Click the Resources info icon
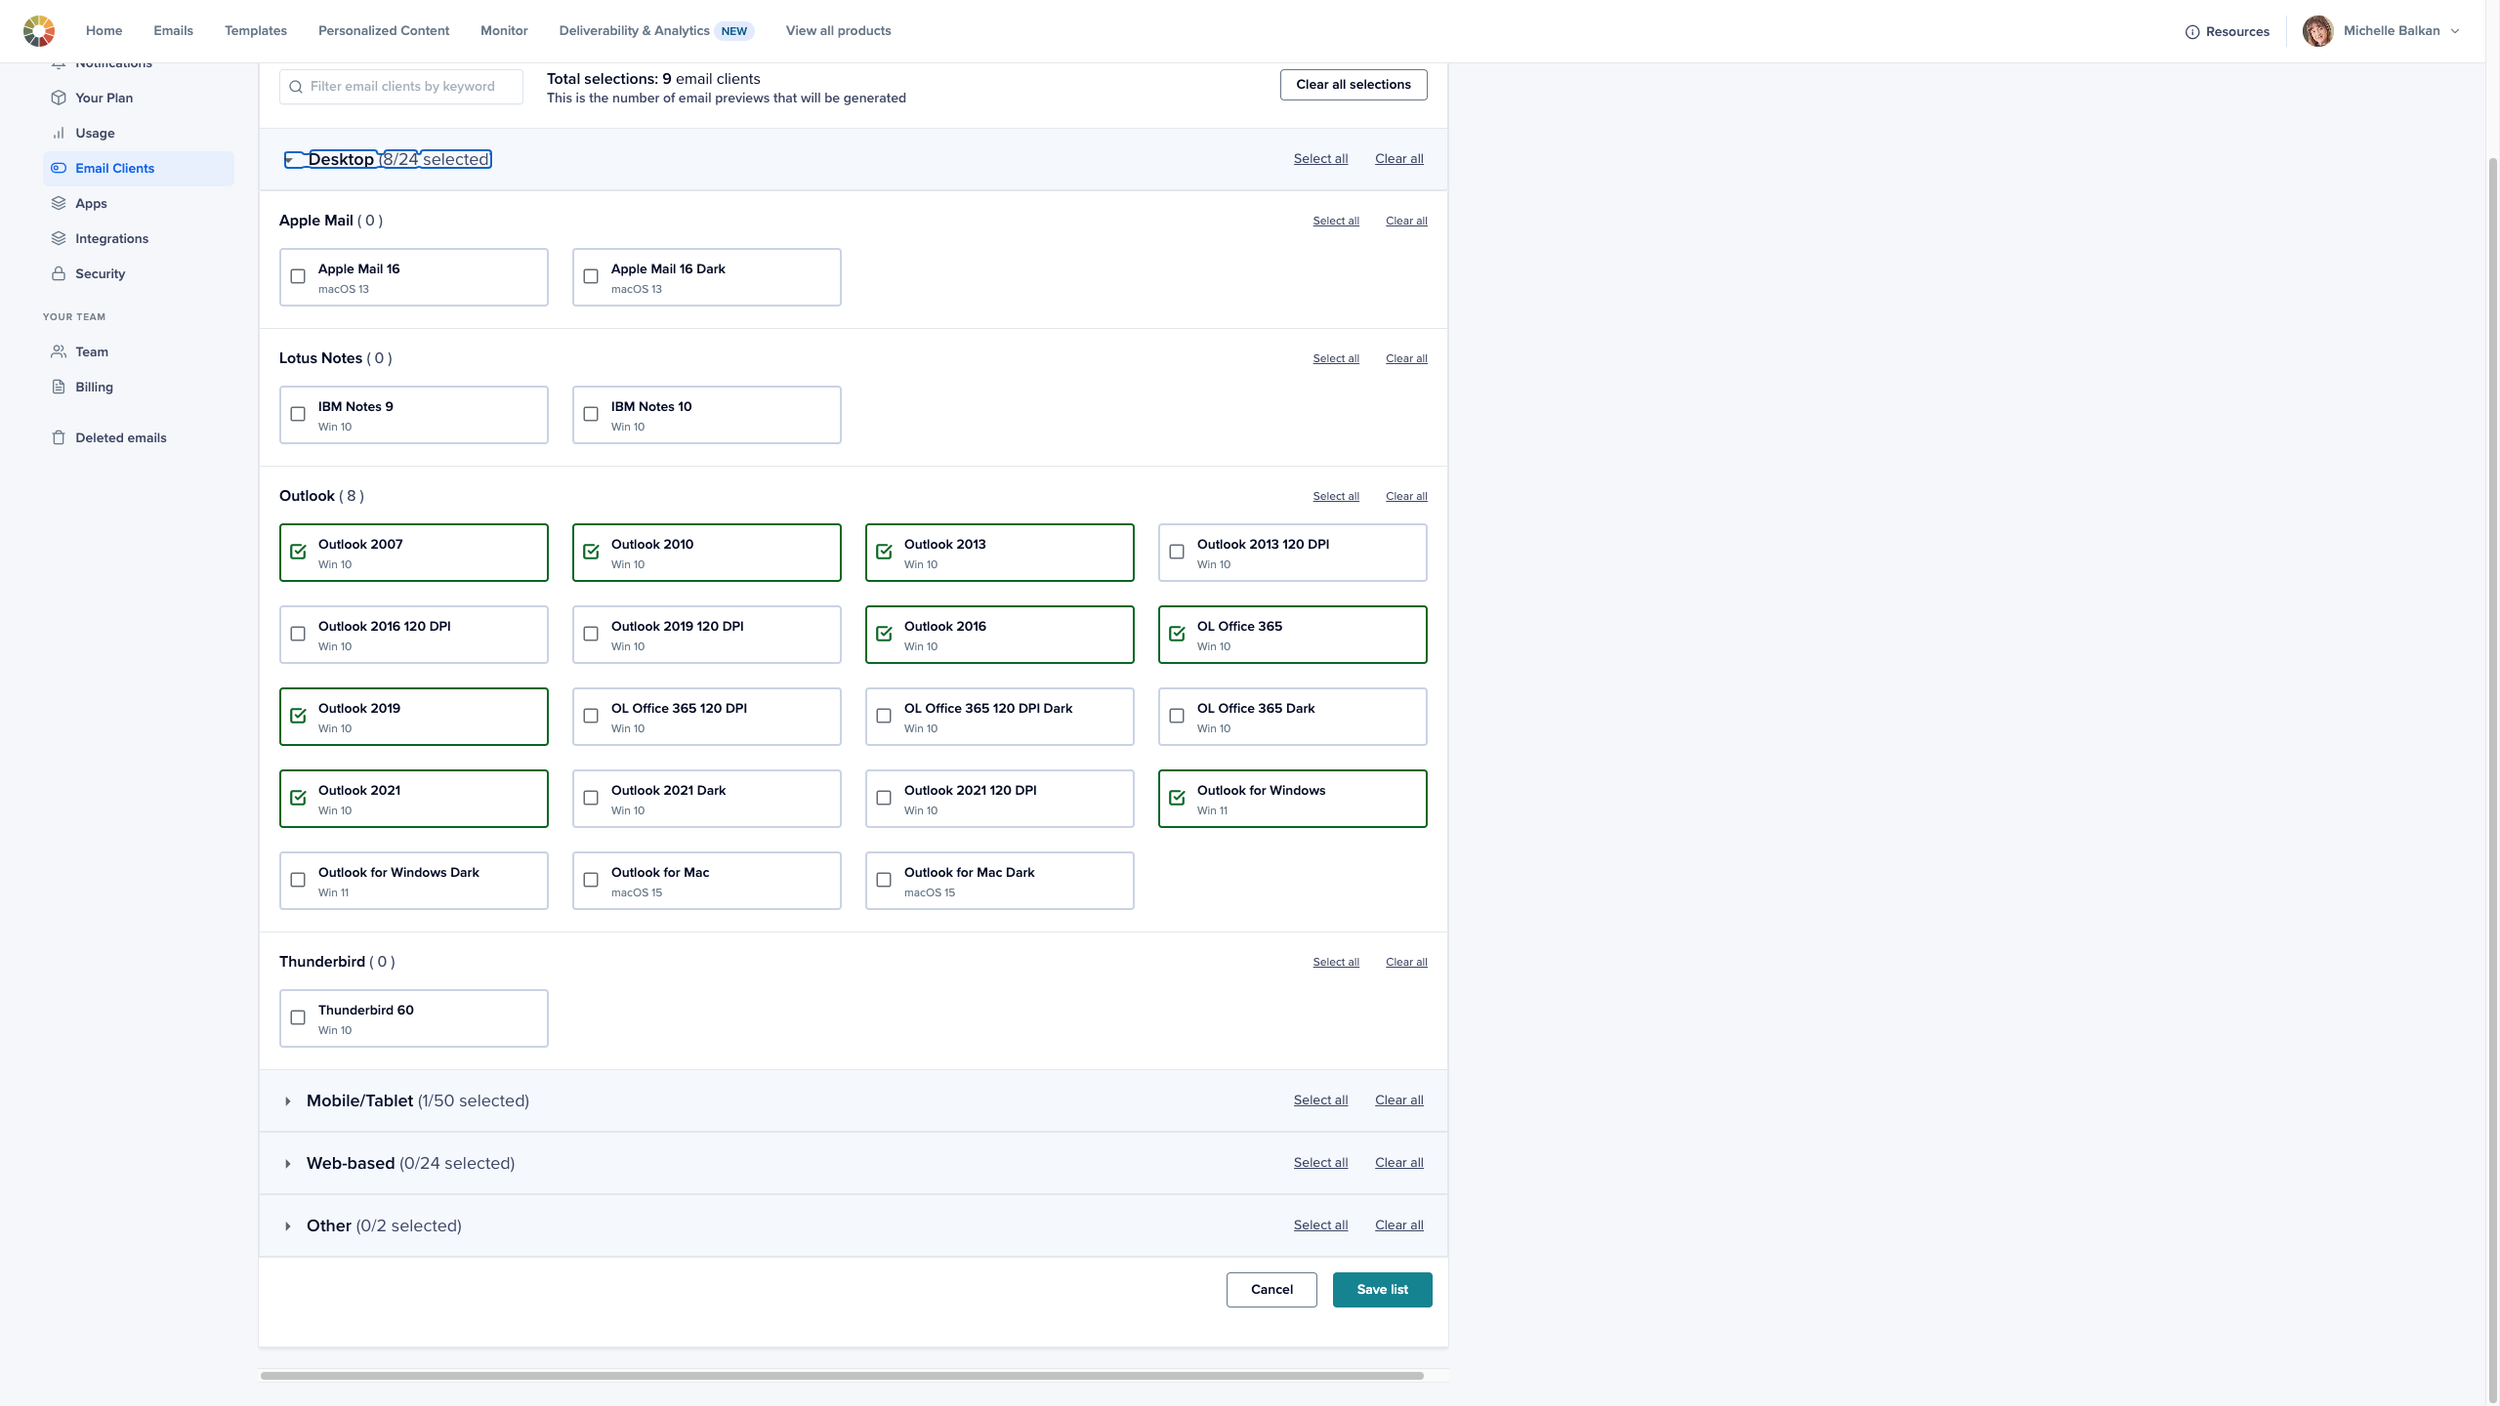This screenshot has width=2500, height=1406. point(2192,32)
